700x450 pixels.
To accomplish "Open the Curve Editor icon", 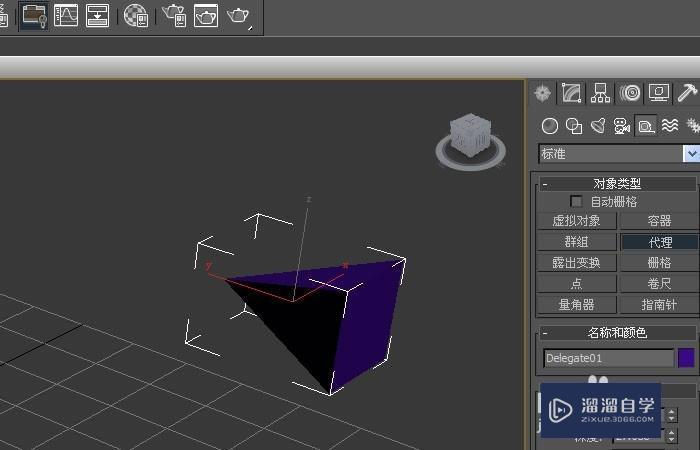I will (66, 15).
